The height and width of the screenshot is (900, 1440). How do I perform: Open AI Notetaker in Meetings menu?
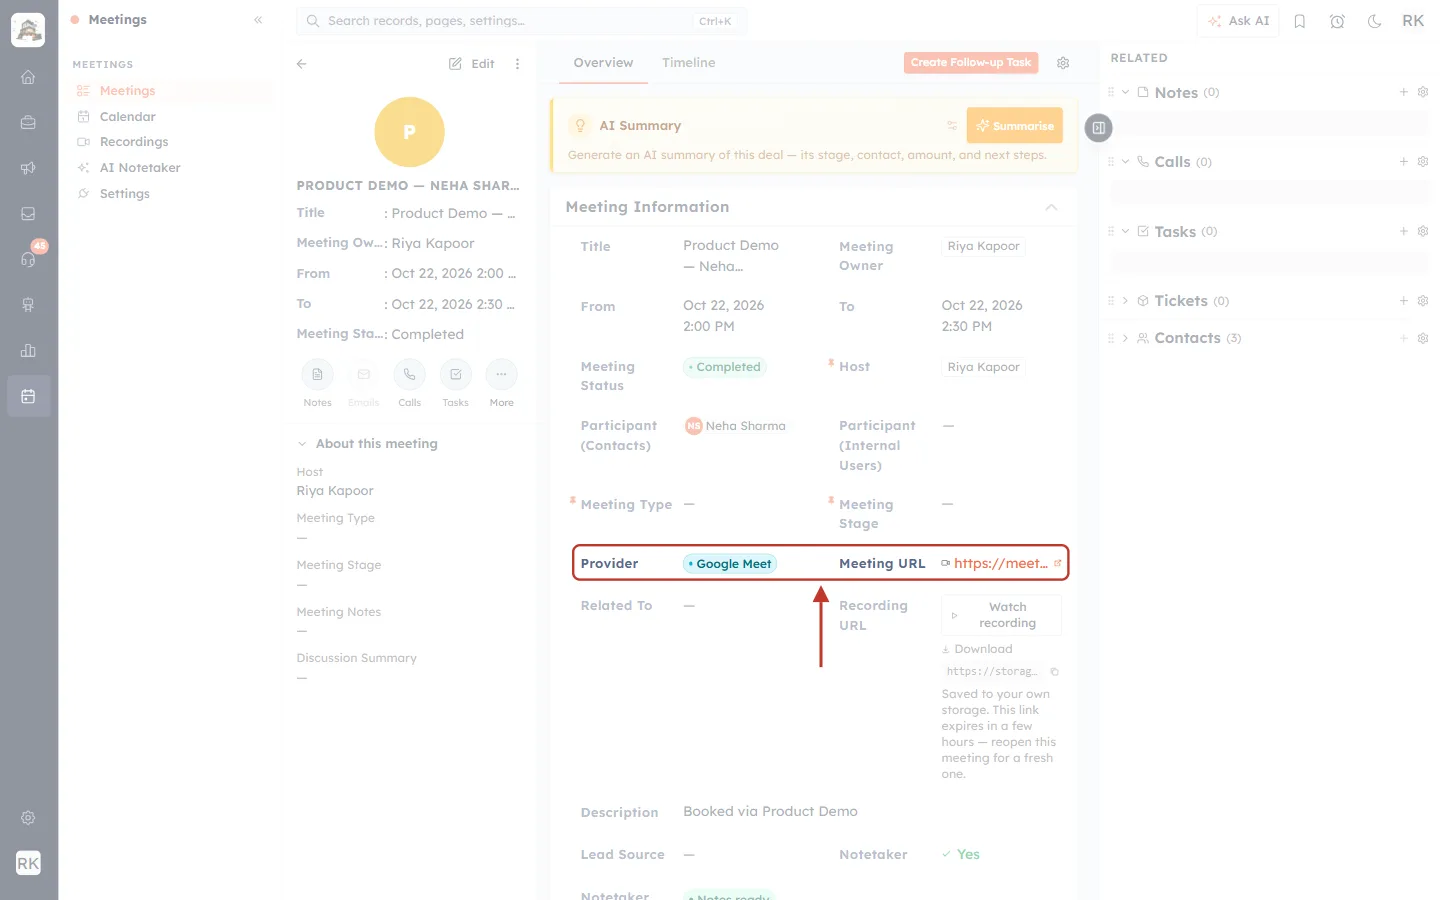140,168
